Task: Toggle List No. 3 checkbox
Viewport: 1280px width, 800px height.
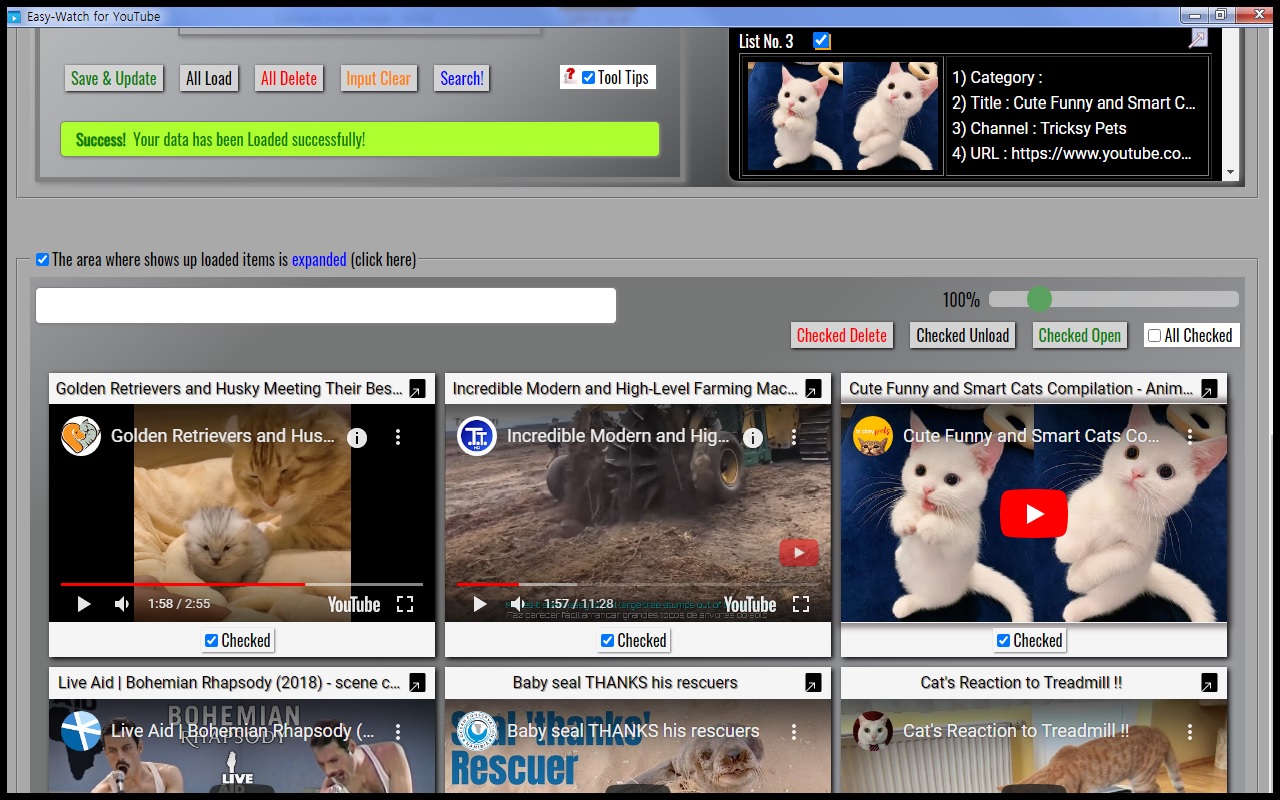Action: [x=821, y=41]
